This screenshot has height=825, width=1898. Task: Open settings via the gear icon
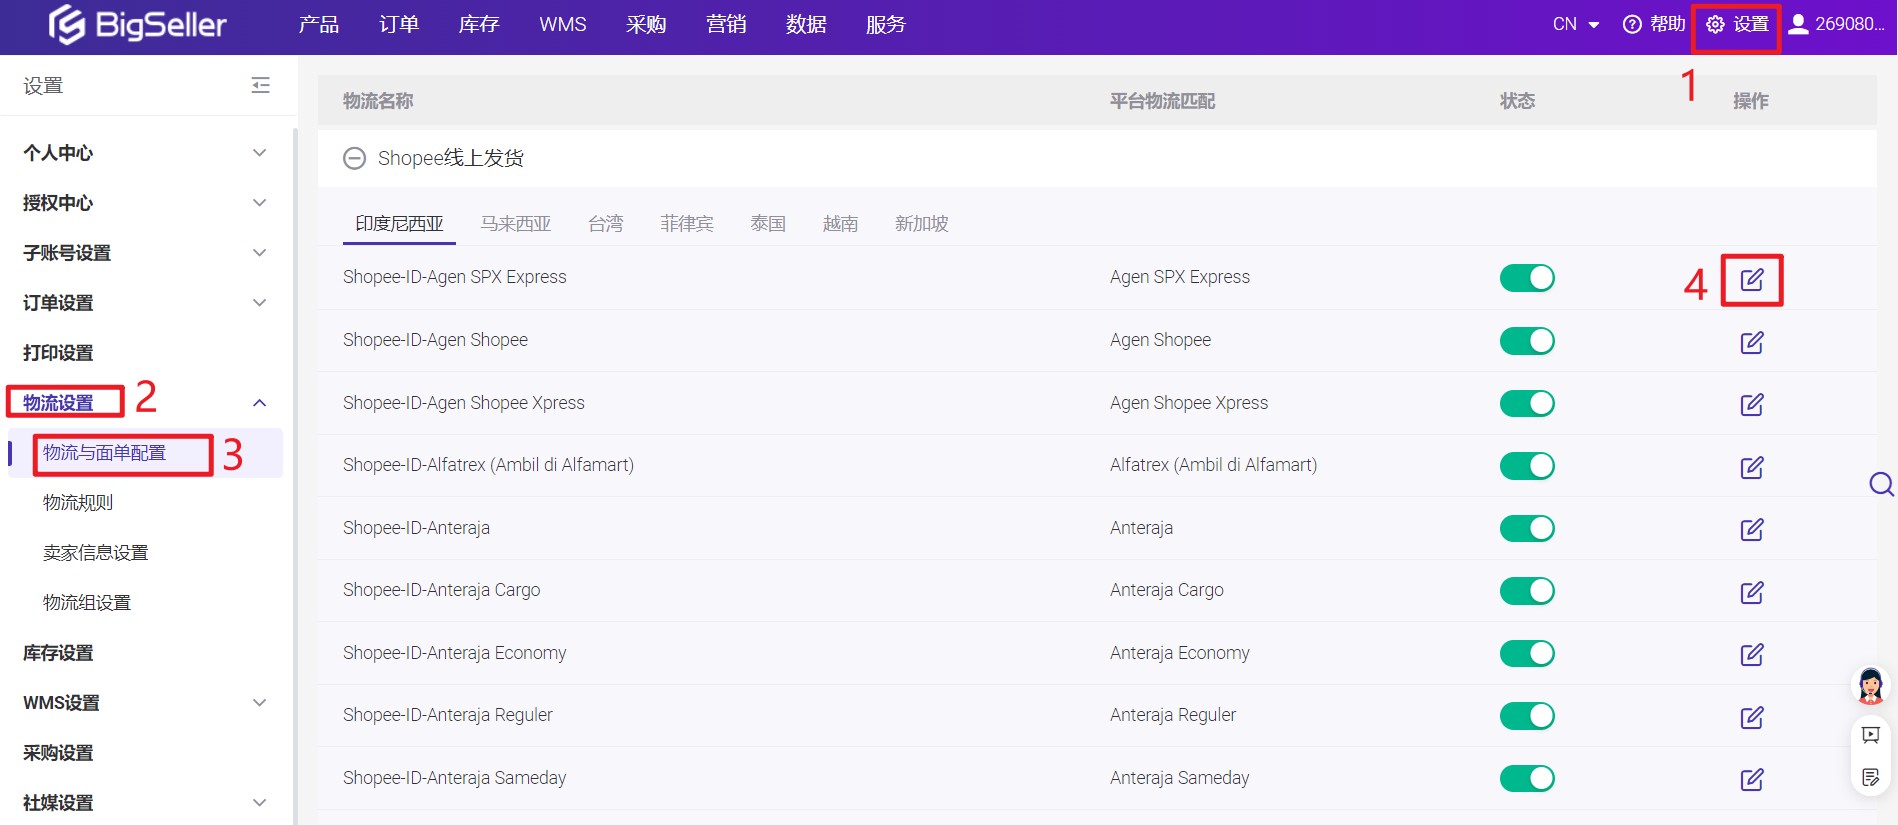pyautogui.click(x=1715, y=24)
